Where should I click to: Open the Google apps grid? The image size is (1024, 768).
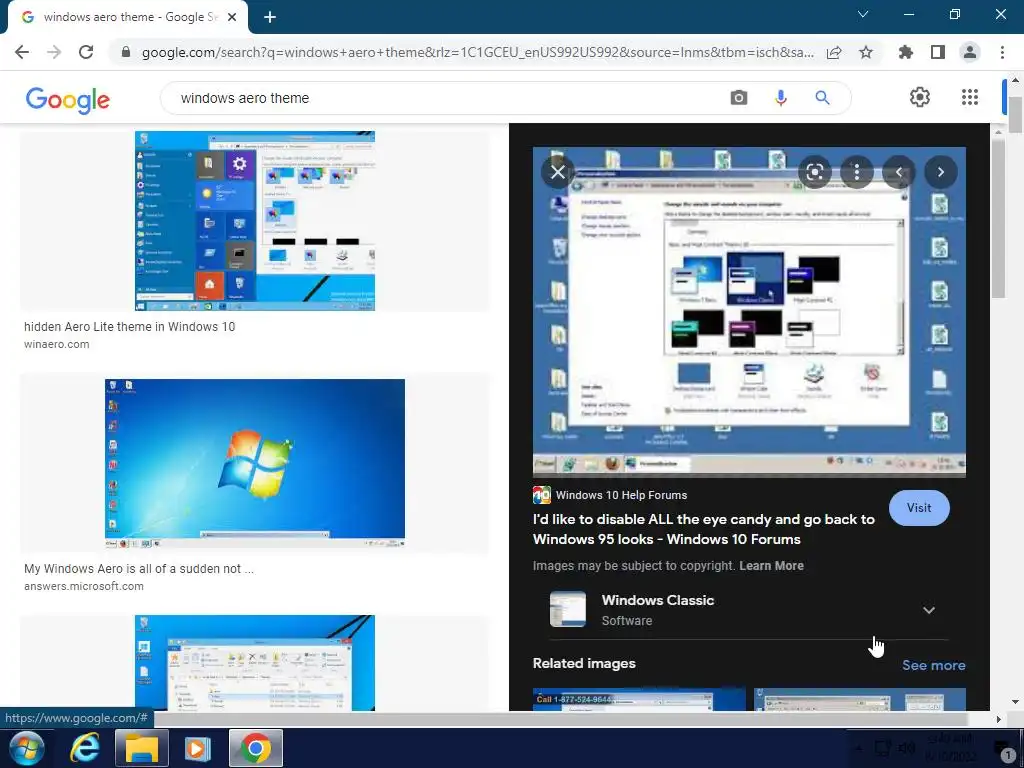970,97
